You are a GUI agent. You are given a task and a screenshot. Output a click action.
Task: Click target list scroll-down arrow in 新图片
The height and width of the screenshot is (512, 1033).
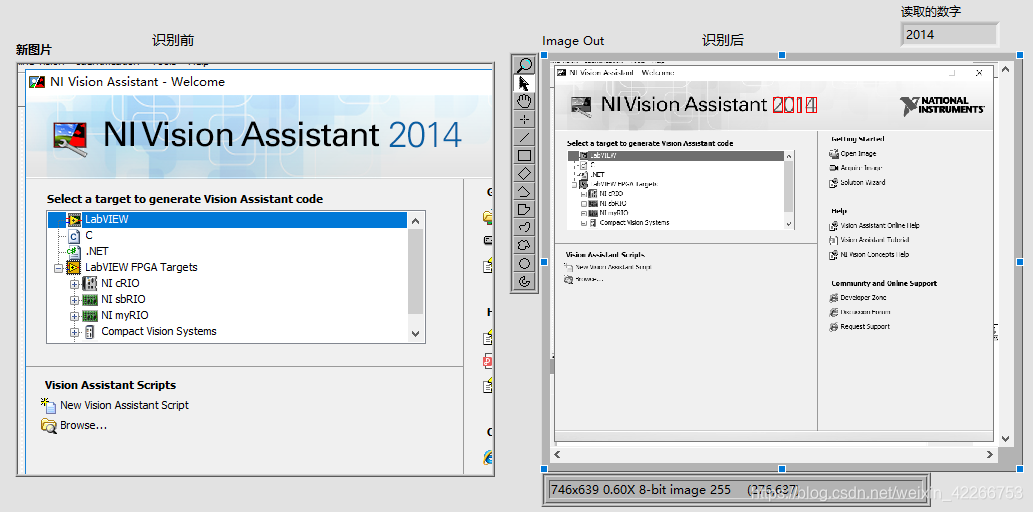415,333
